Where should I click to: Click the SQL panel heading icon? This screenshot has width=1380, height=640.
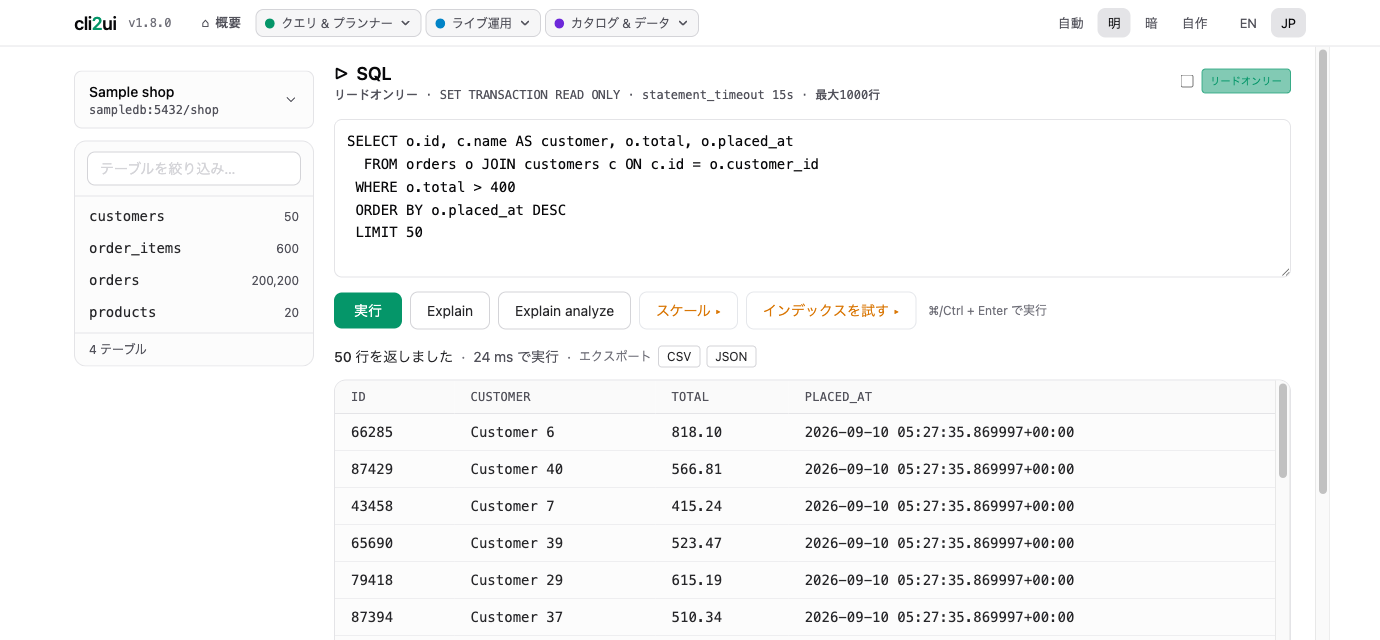click(x=341, y=73)
